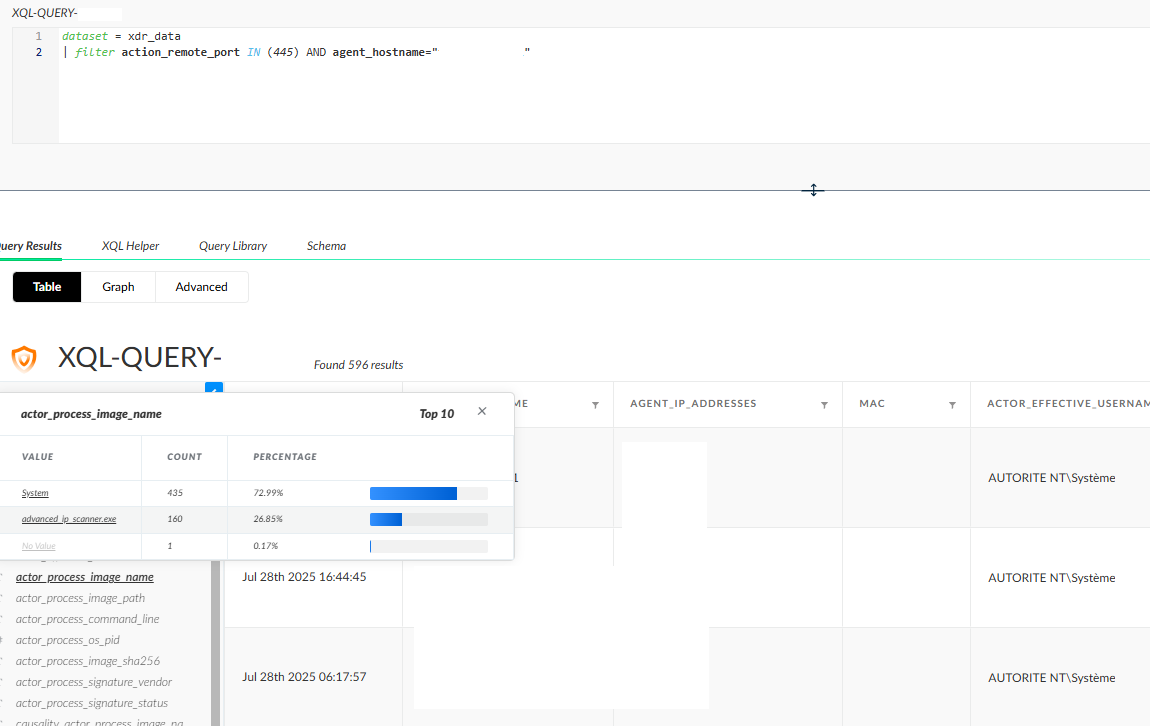Viewport: 1150px width, 726px height.
Task: Select actor_process_command_line field
Action: click(x=87, y=619)
